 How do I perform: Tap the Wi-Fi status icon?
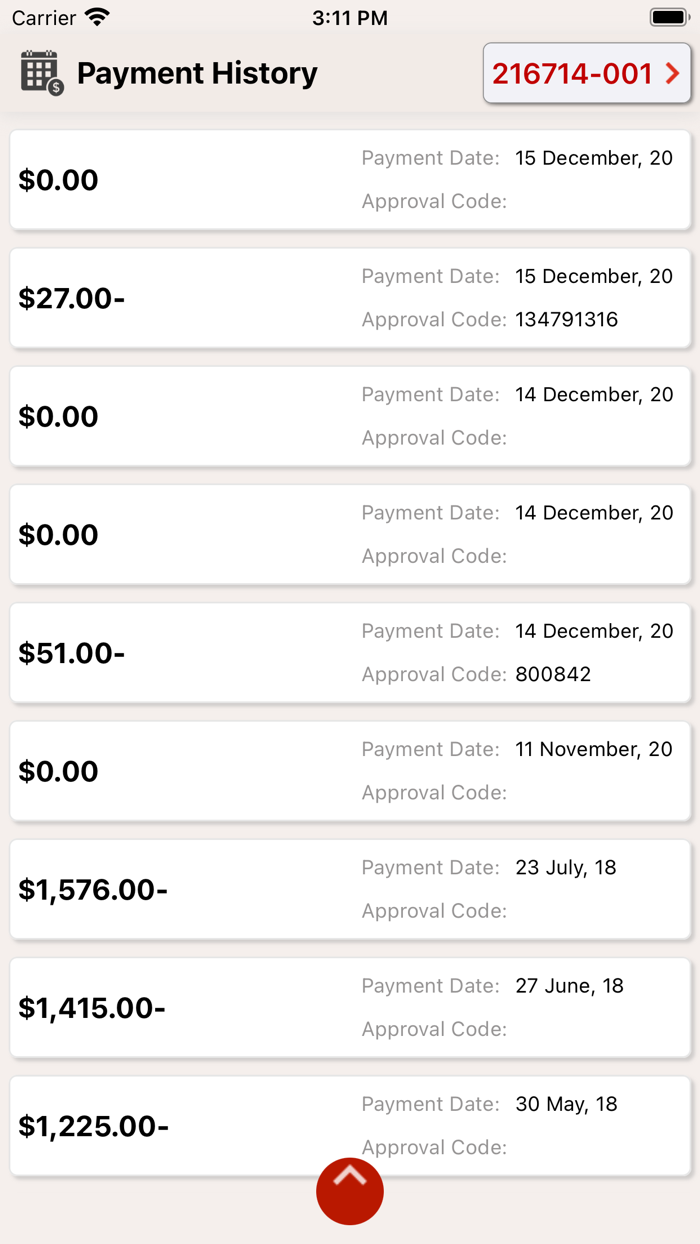click(97, 17)
